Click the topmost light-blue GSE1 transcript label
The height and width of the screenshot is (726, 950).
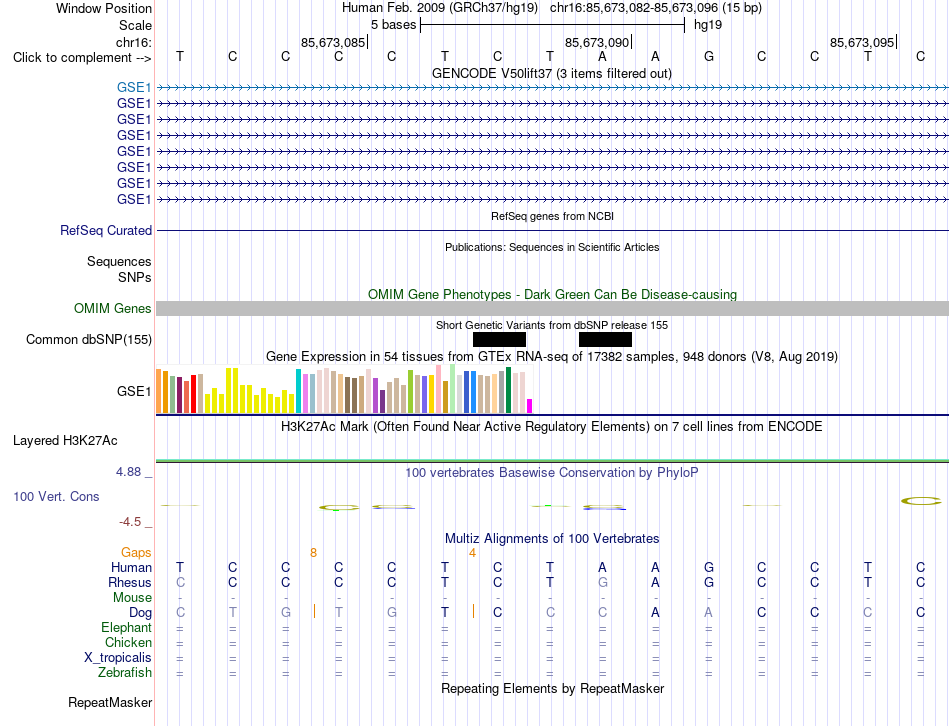[x=134, y=88]
